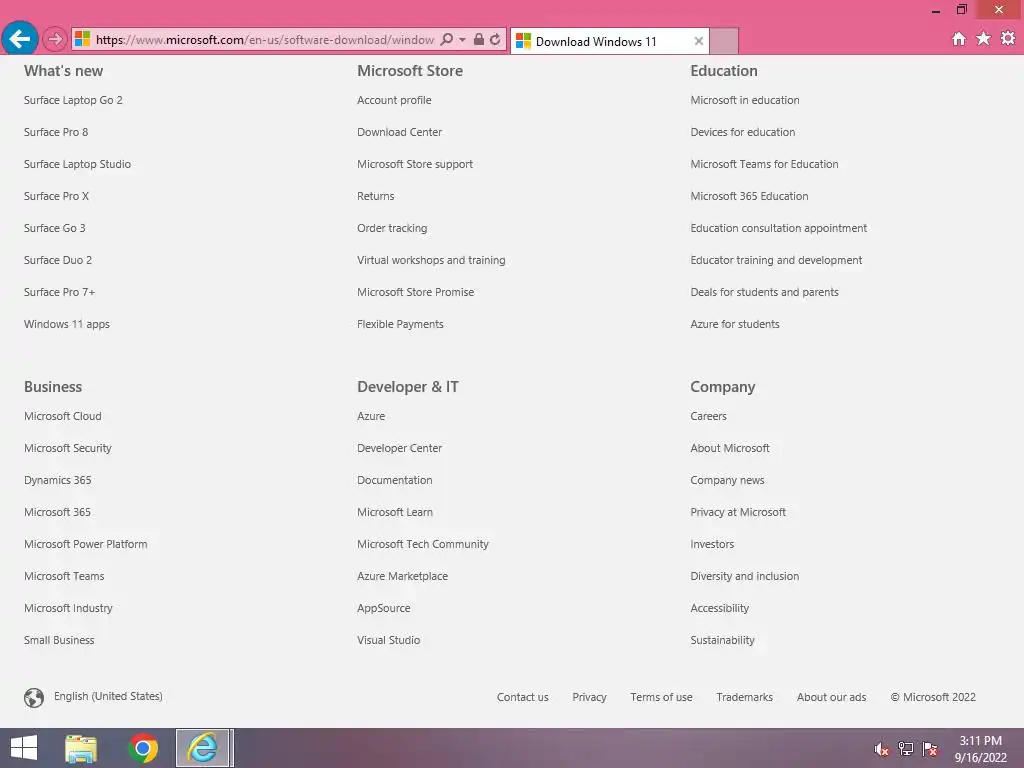The image size is (1024, 768).
Task: Open Careers link under Company
Action: (708, 416)
